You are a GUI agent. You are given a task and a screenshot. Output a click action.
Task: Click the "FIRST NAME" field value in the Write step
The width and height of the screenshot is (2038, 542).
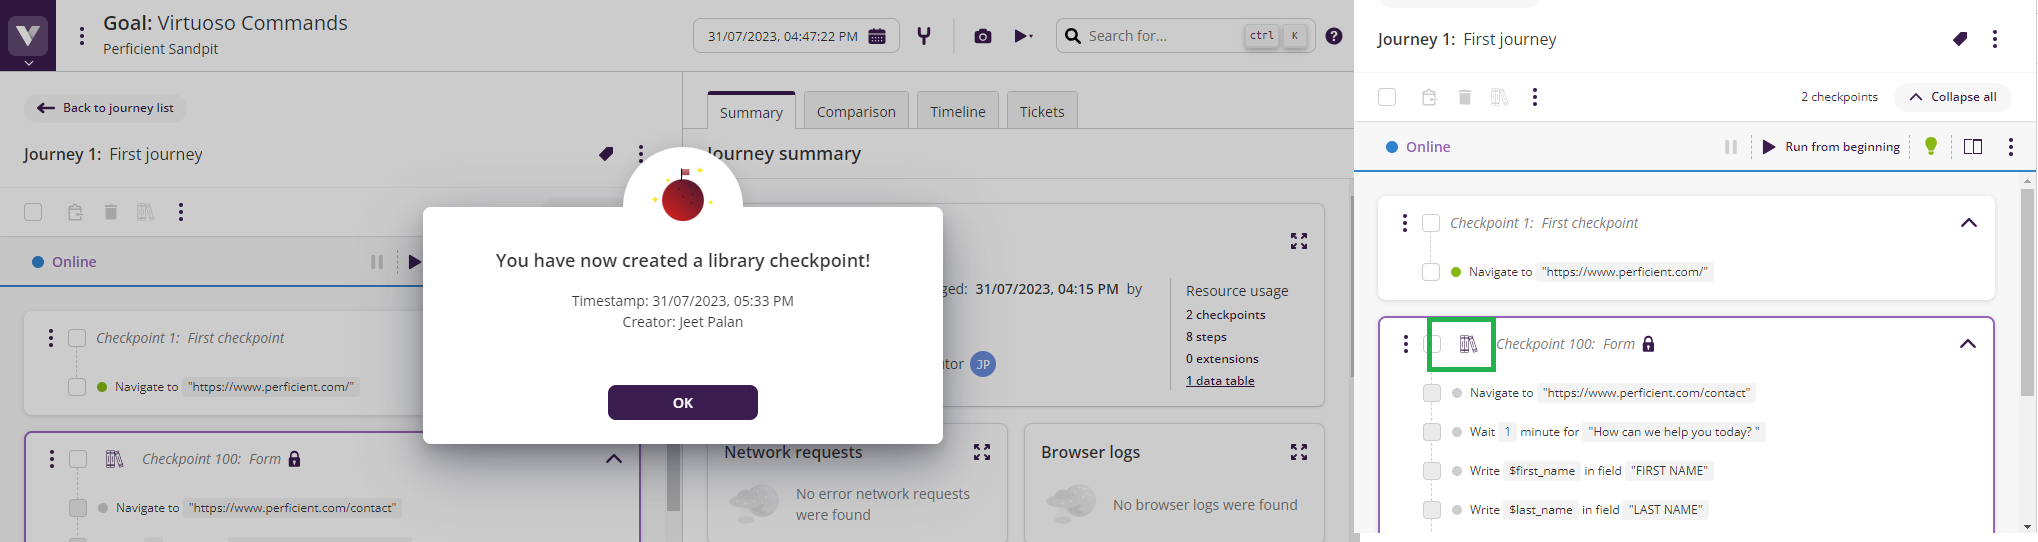pos(1670,471)
